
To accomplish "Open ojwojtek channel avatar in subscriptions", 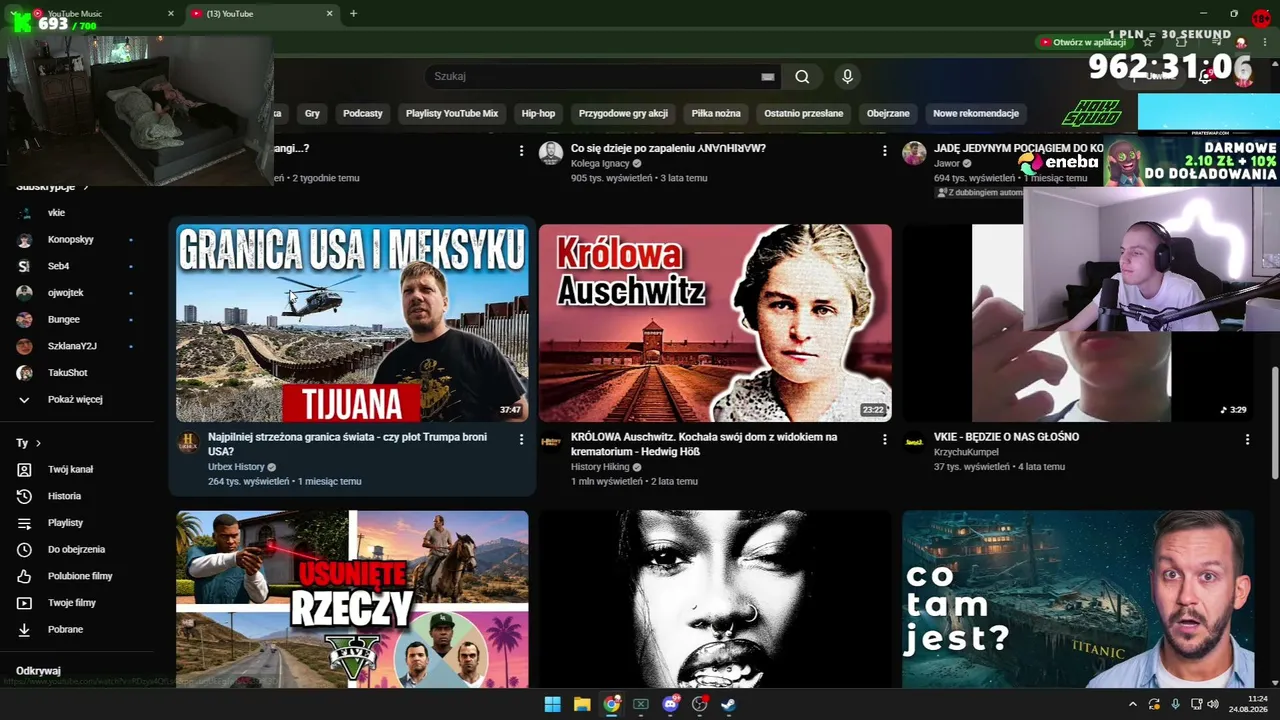I will (25, 293).
